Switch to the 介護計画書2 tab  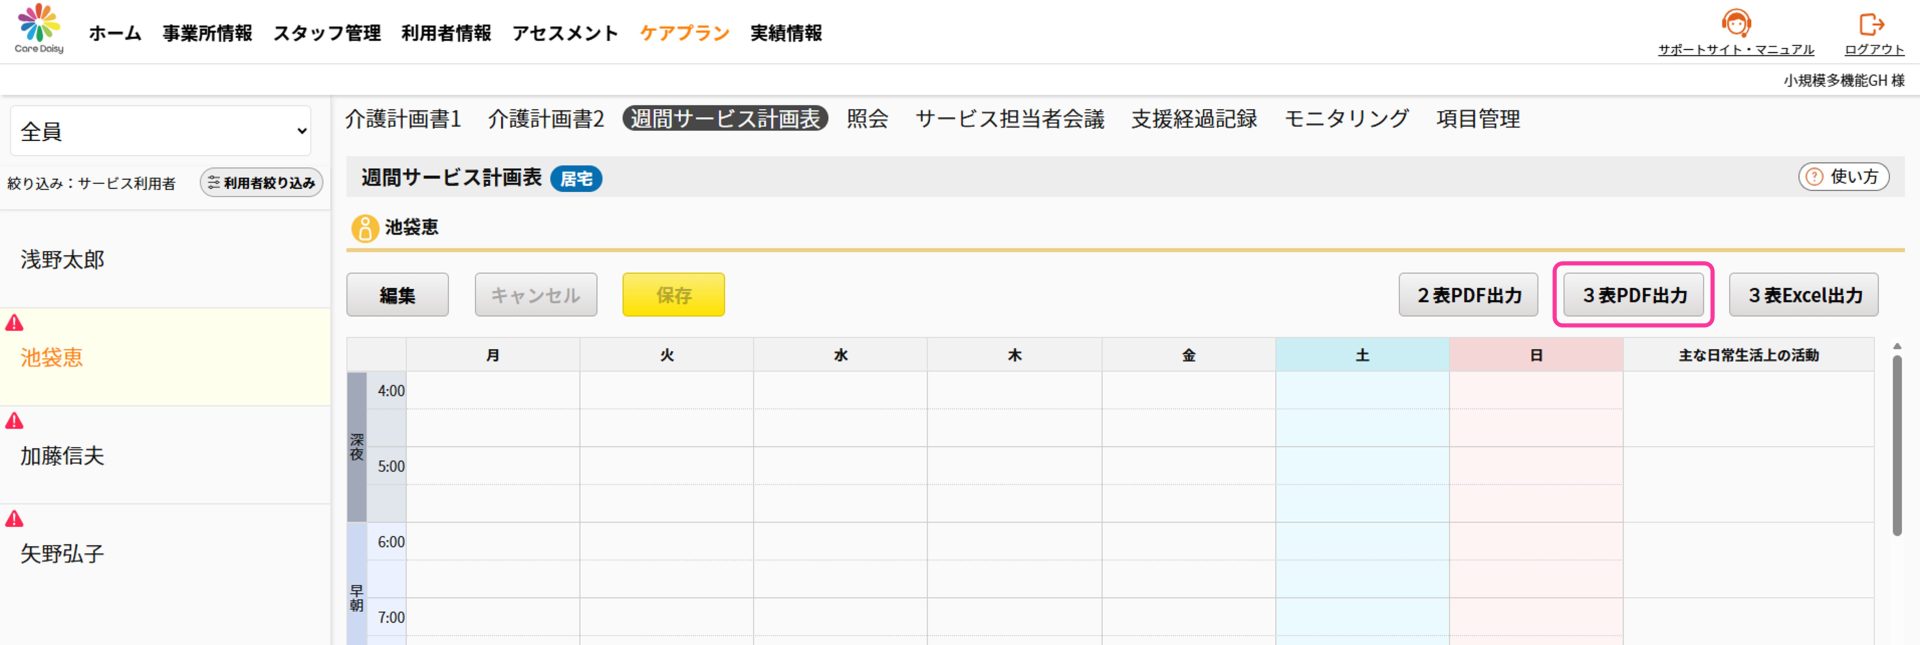546,119
